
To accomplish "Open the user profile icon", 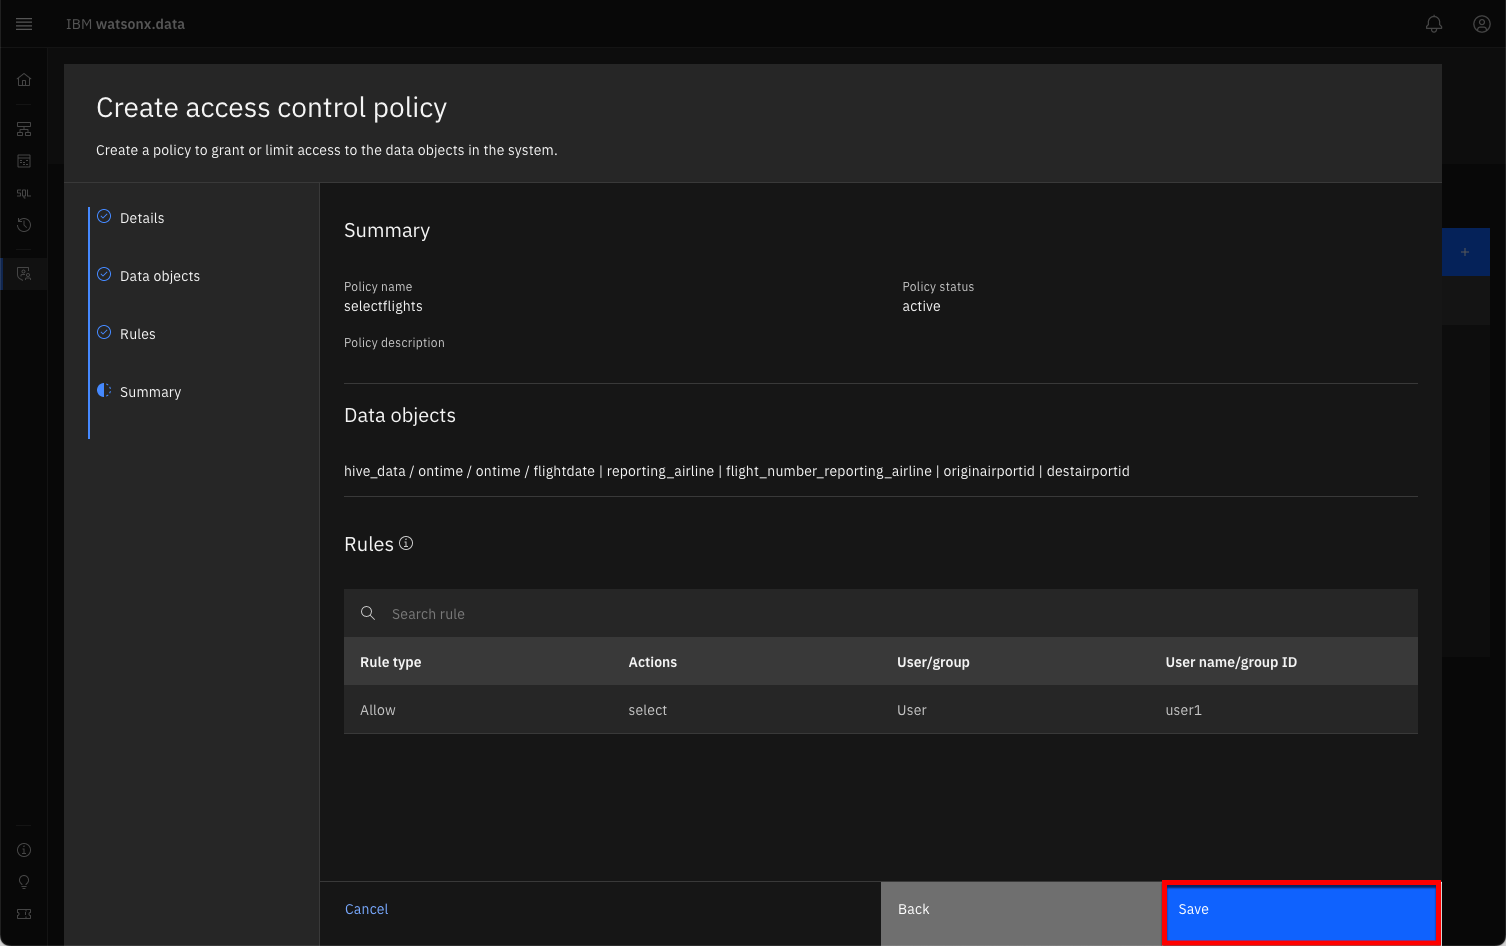I will click(1482, 24).
